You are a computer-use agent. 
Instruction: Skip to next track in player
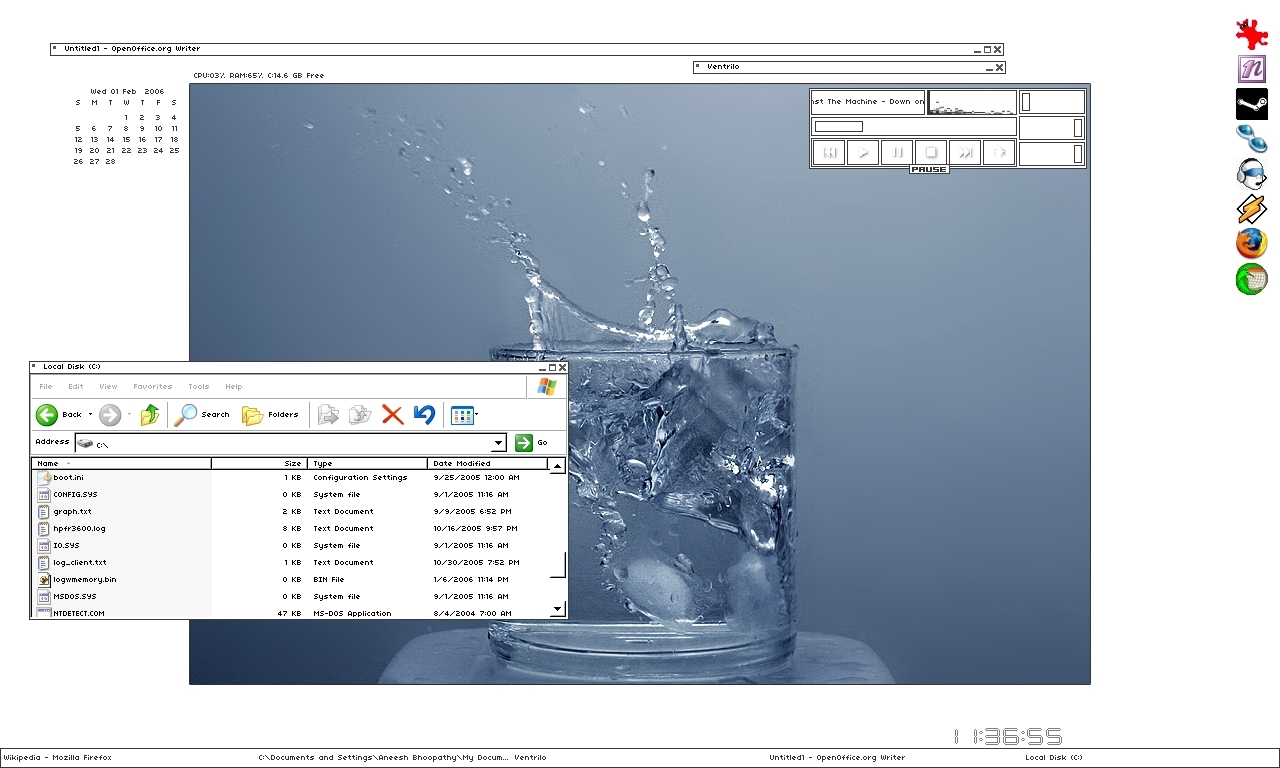[964, 153]
